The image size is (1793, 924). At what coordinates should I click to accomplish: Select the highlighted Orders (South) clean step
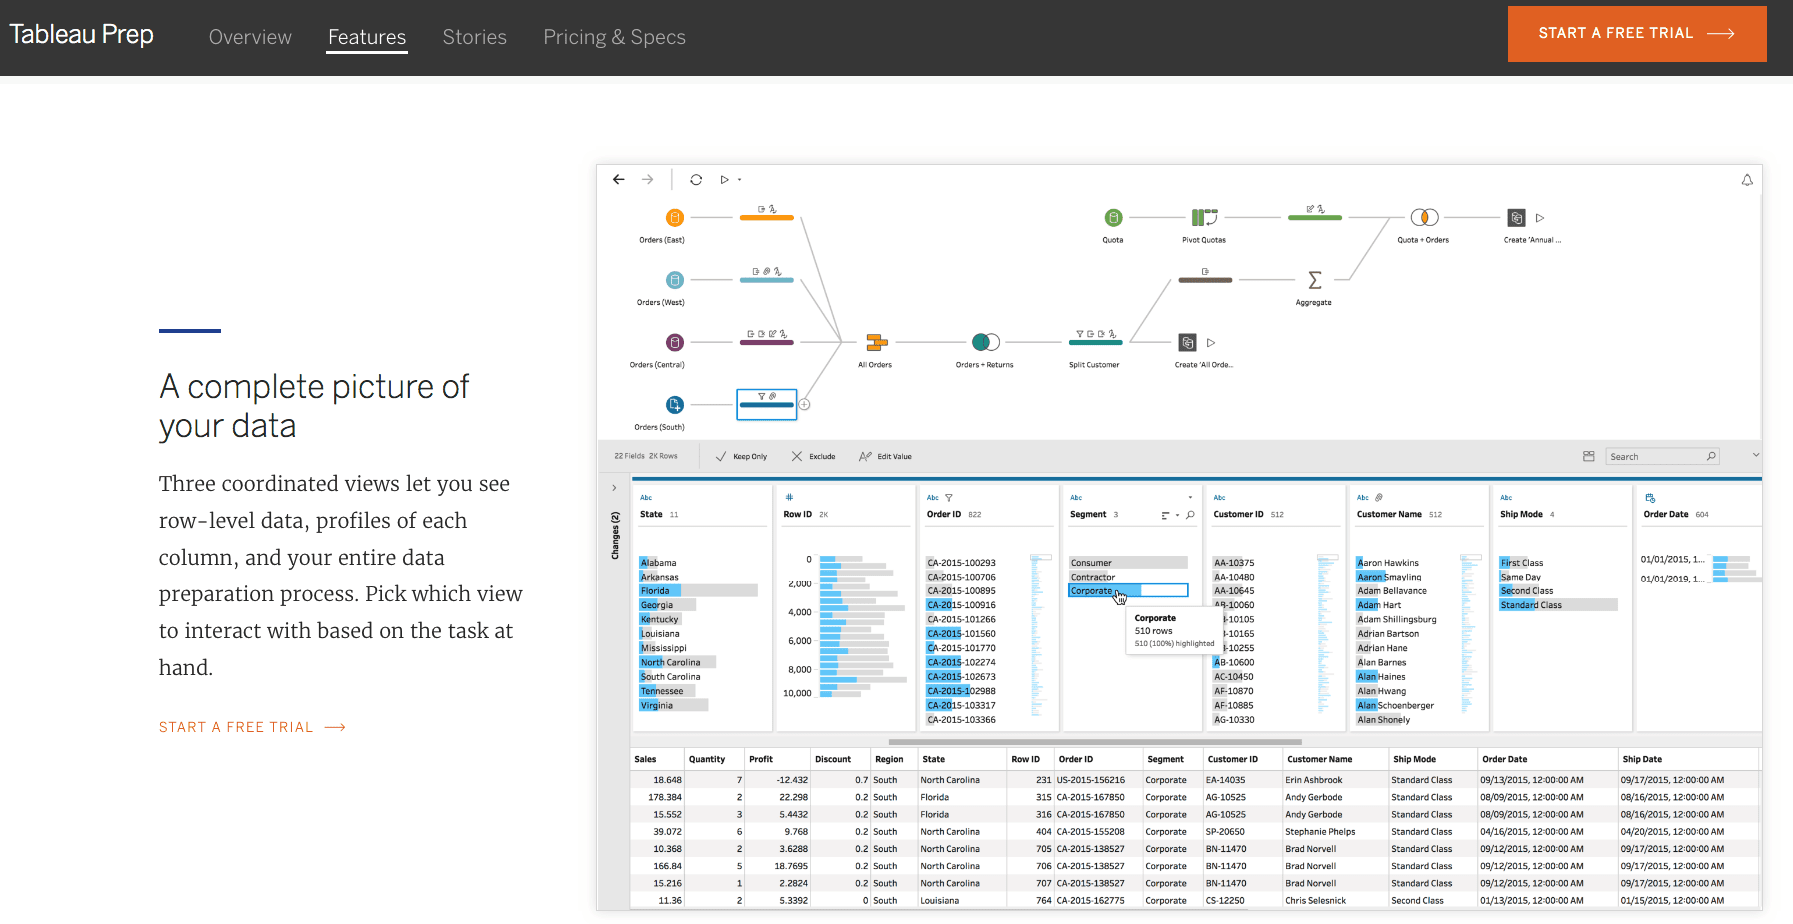(x=767, y=404)
